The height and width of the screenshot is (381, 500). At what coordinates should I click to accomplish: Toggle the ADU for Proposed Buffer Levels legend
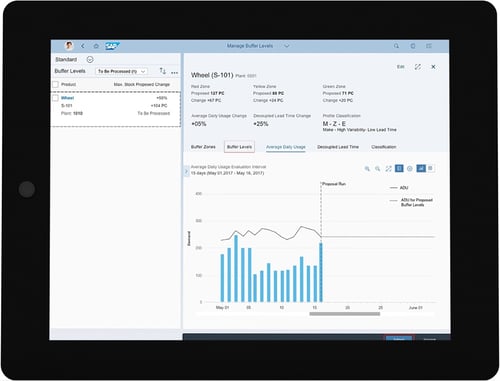411,202
